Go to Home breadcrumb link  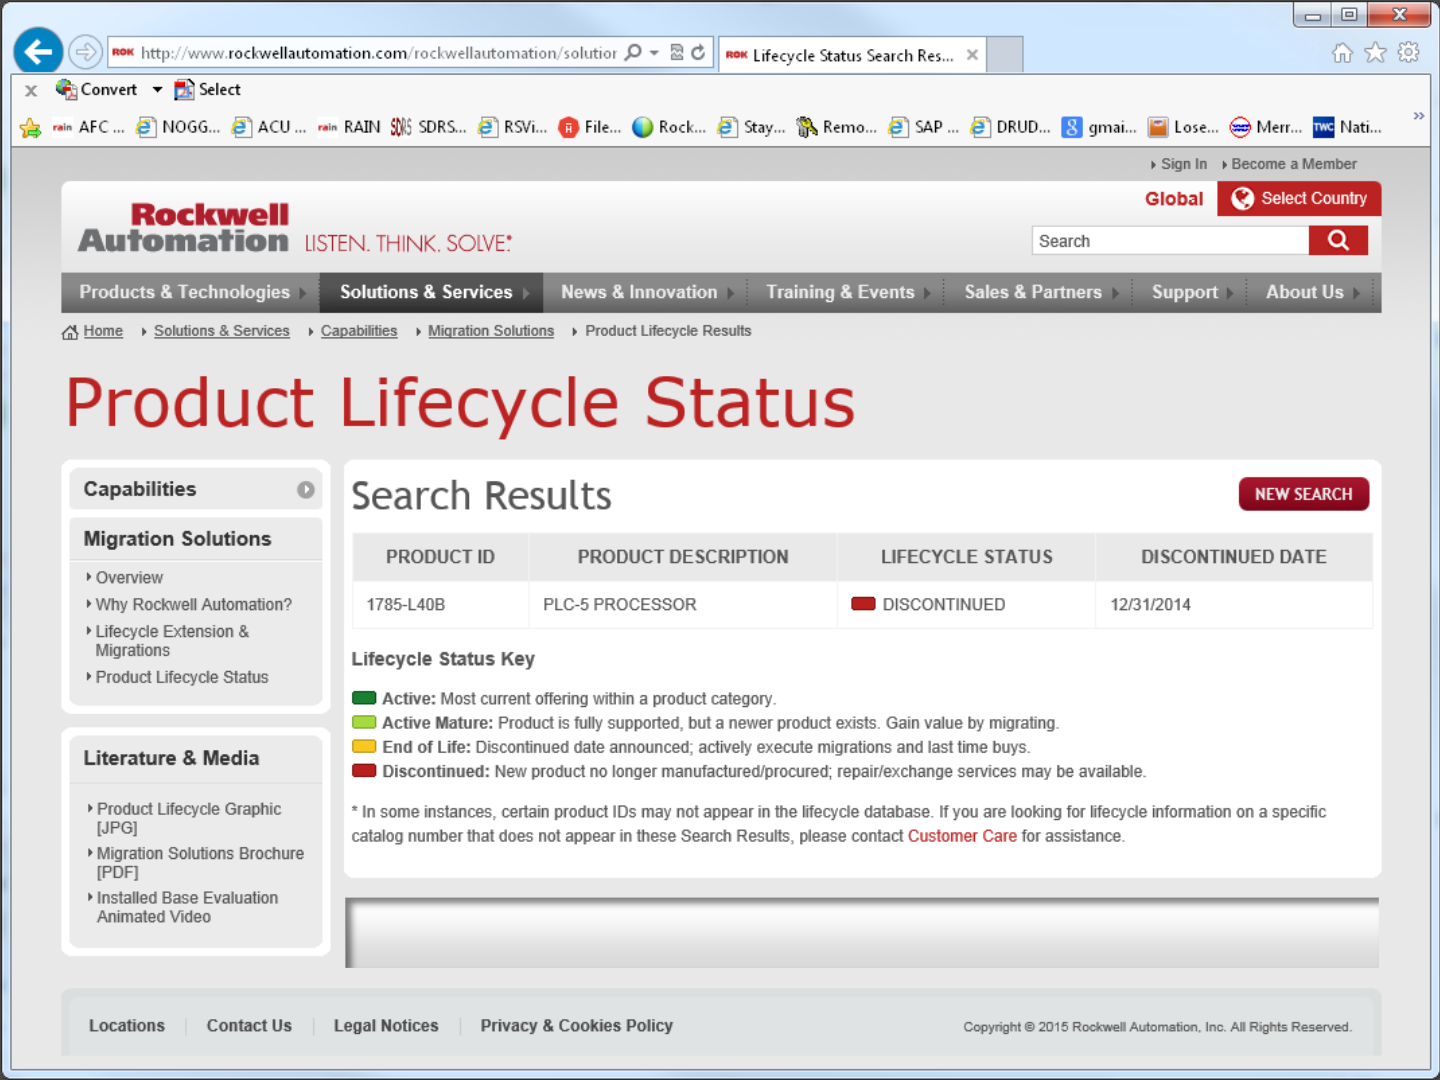tap(102, 331)
